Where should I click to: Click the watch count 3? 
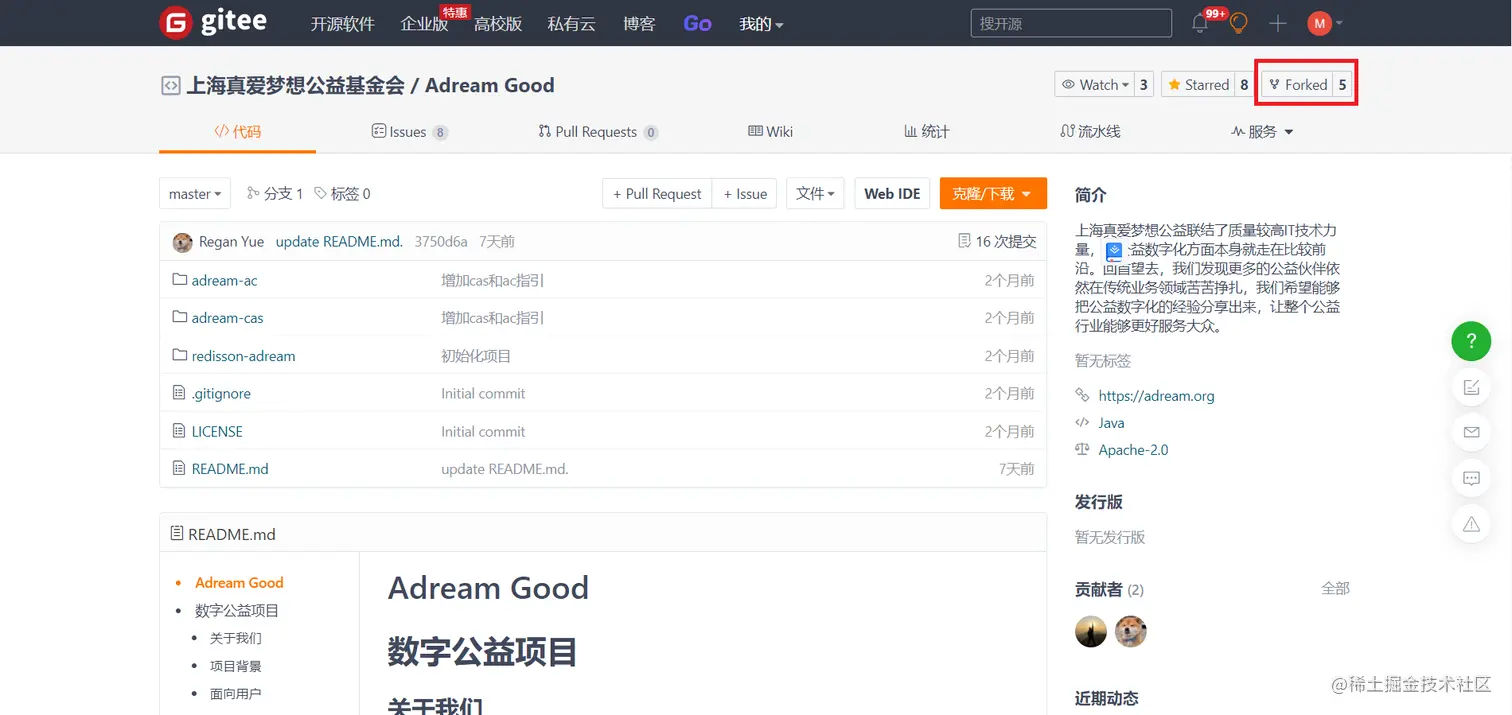pos(1144,85)
